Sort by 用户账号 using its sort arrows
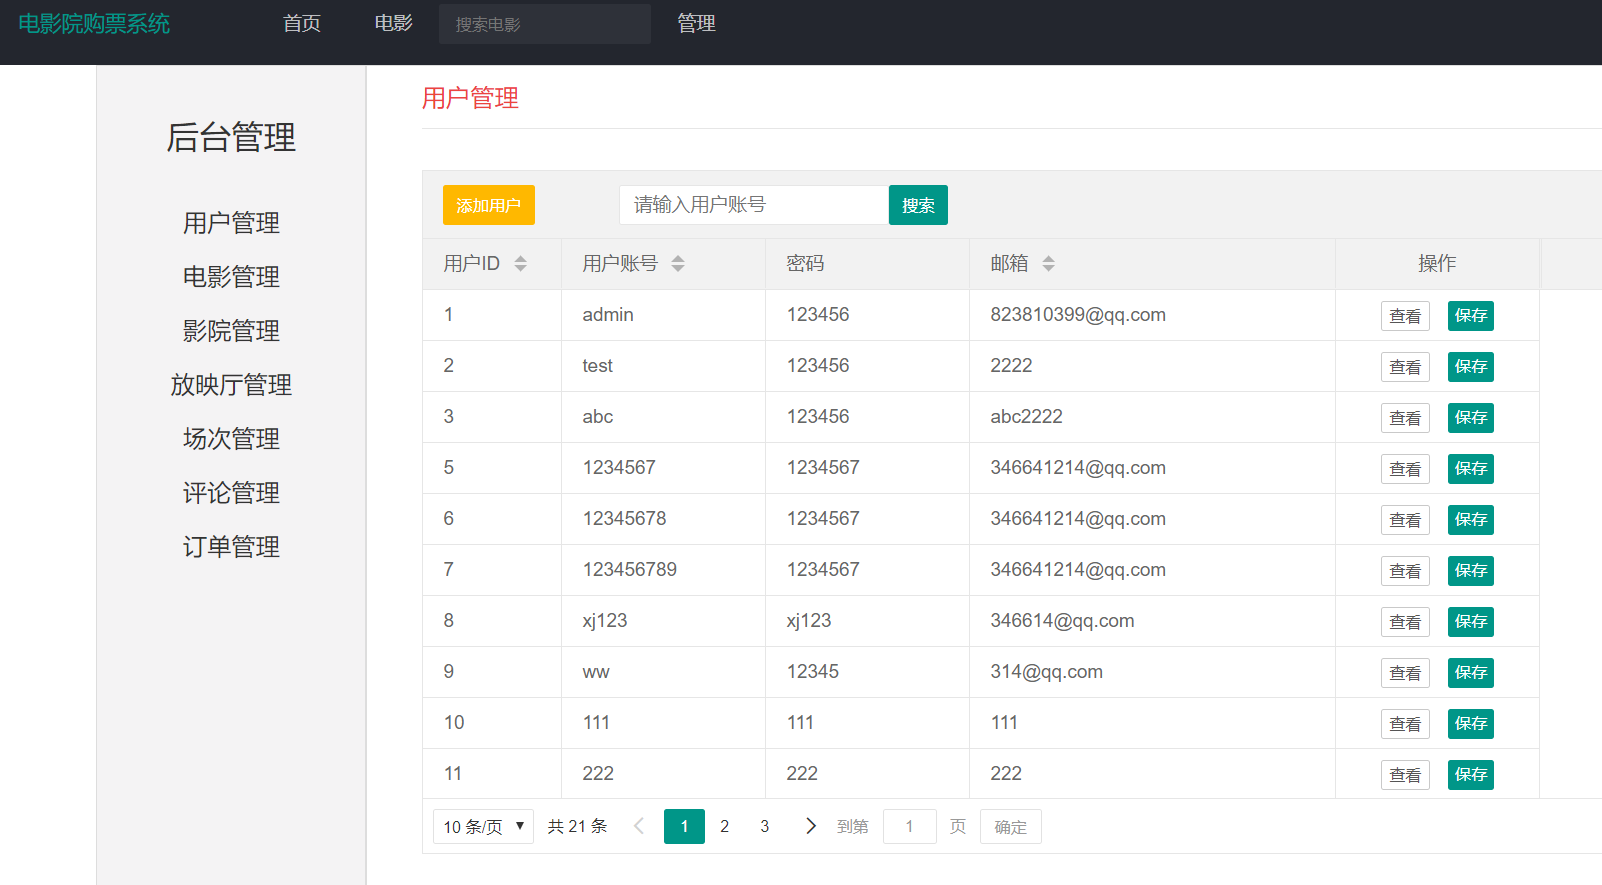This screenshot has width=1602, height=885. coord(678,264)
